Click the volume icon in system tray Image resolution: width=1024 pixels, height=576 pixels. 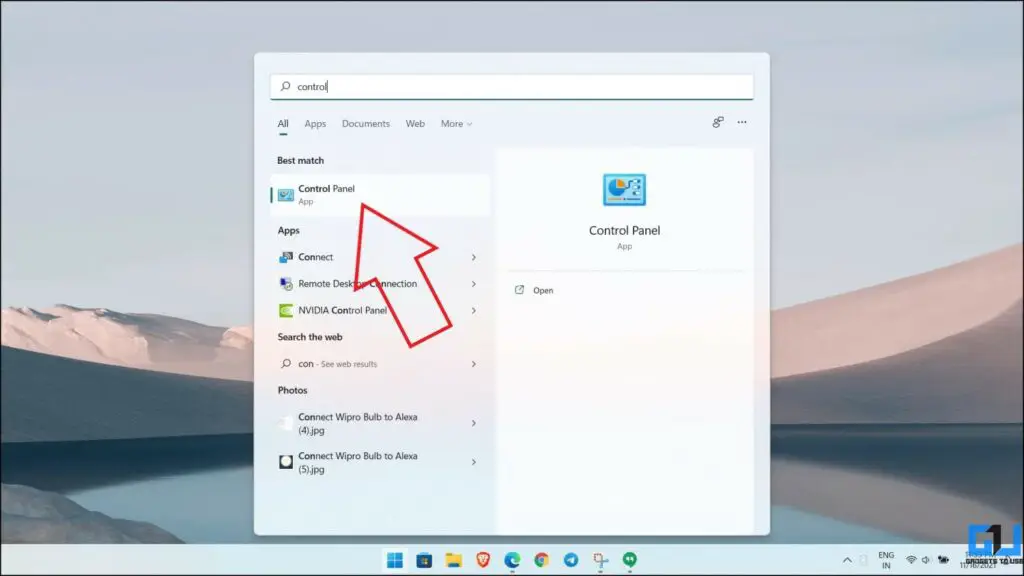click(925, 560)
